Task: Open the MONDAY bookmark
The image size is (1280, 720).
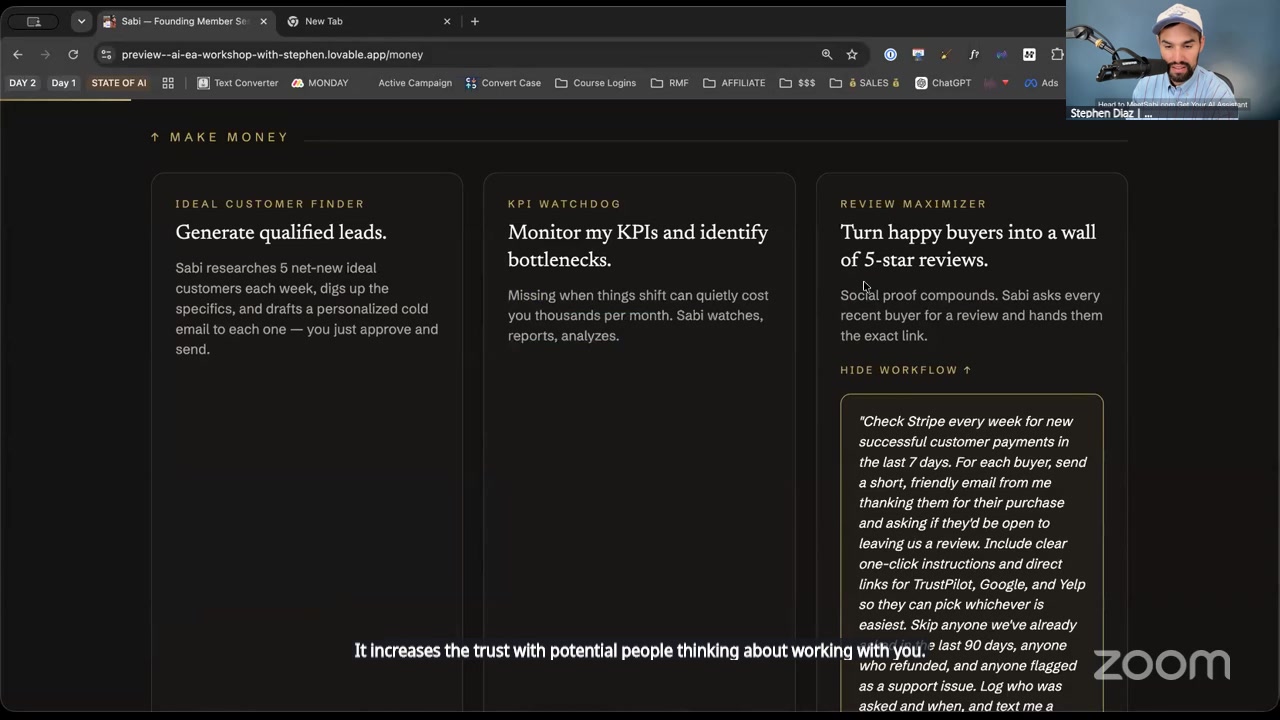Action: [320, 83]
